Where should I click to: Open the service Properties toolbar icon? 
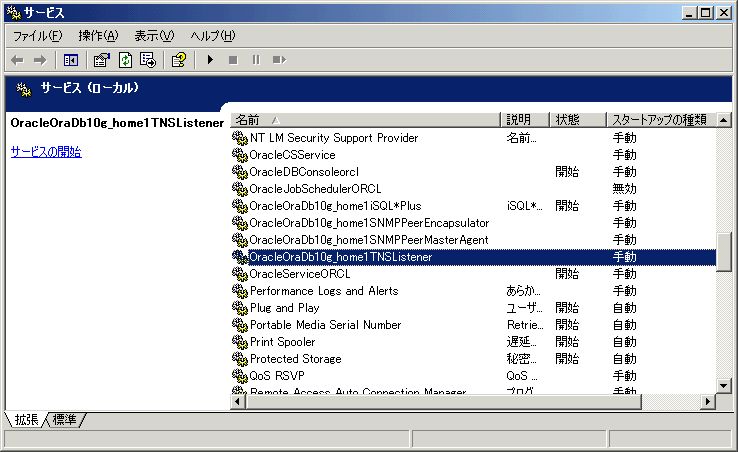click(x=101, y=60)
